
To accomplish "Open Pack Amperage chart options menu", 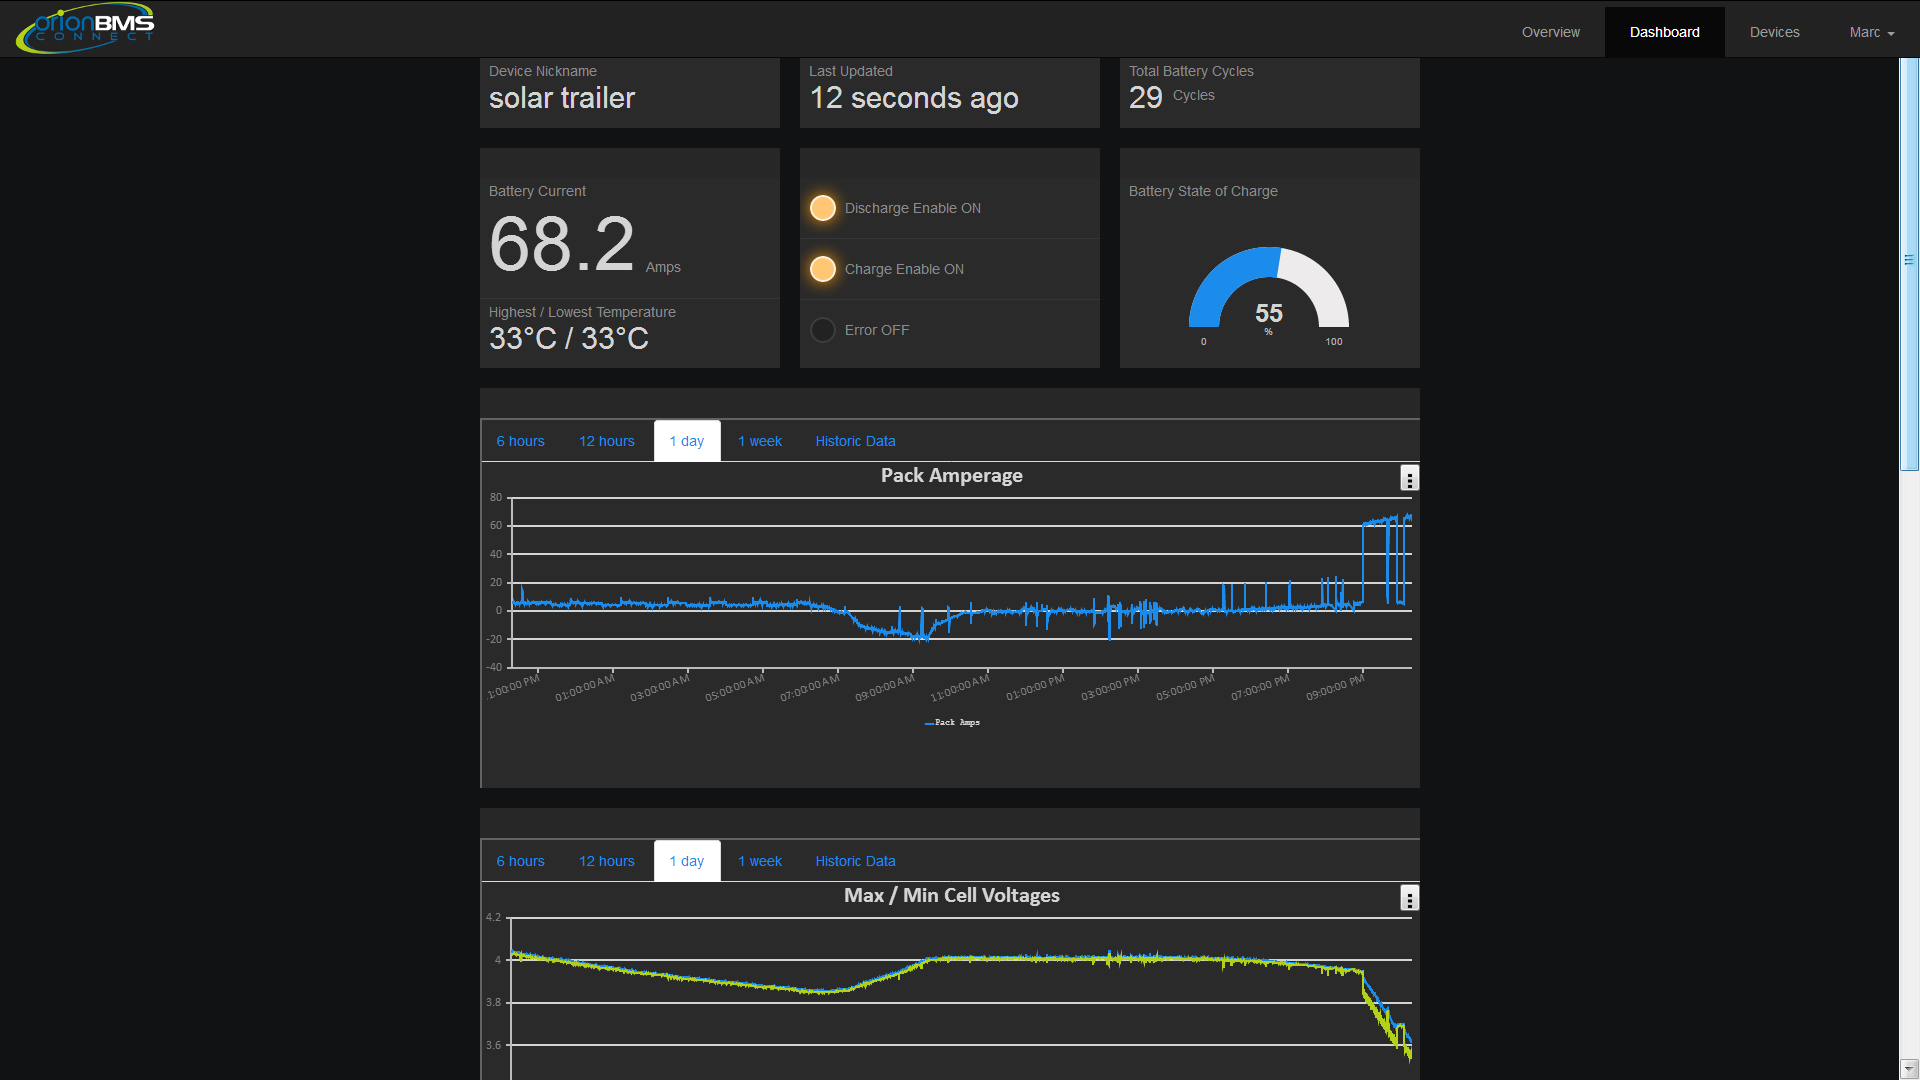I will 1409,479.
